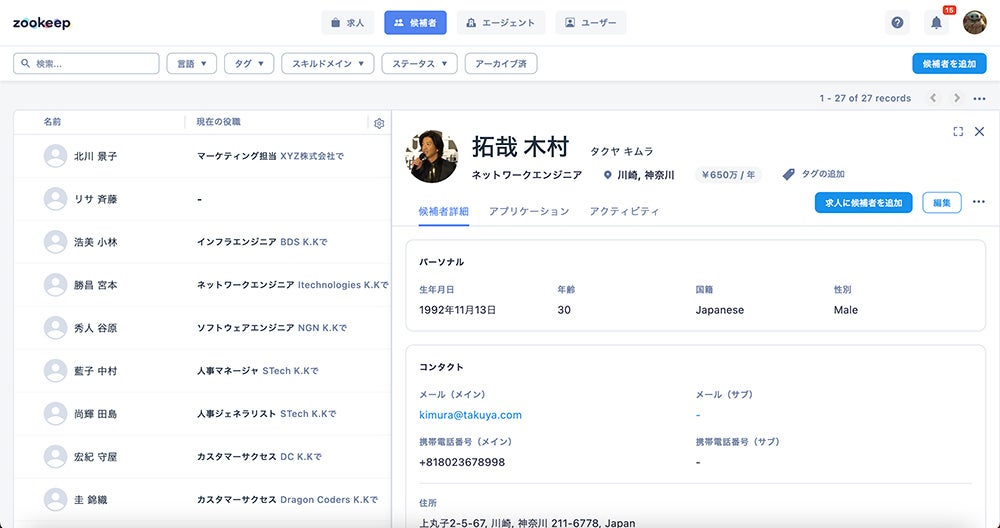
Task: Go to the 候補者 section
Action: 415,23
